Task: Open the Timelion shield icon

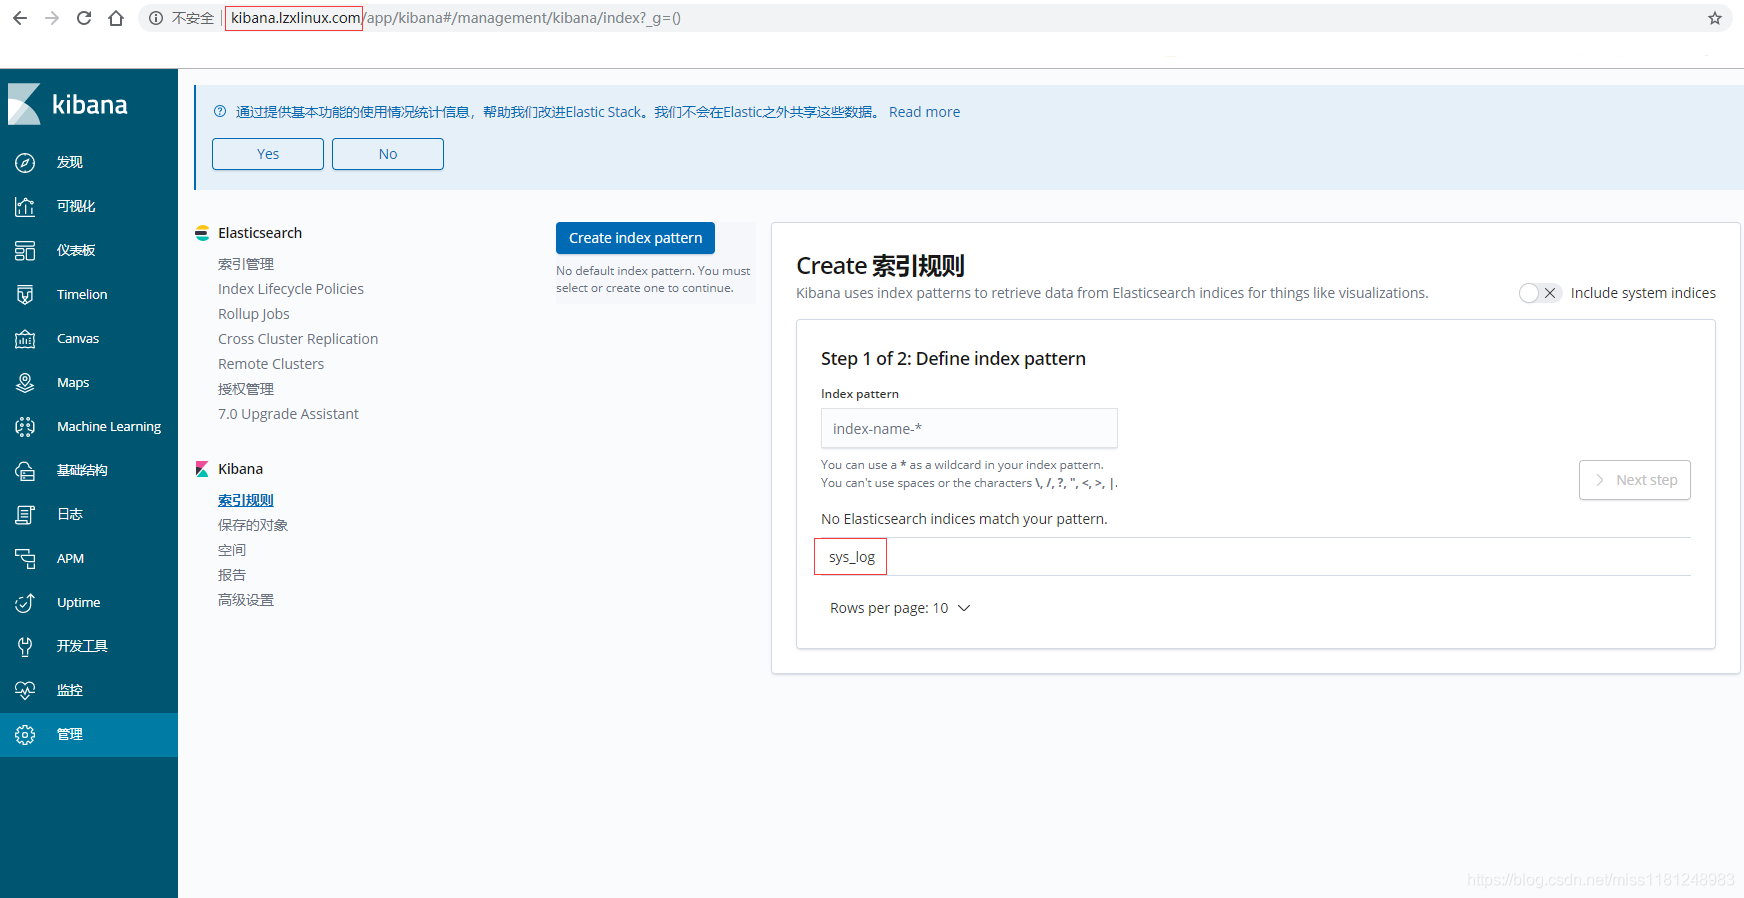Action: 25,294
